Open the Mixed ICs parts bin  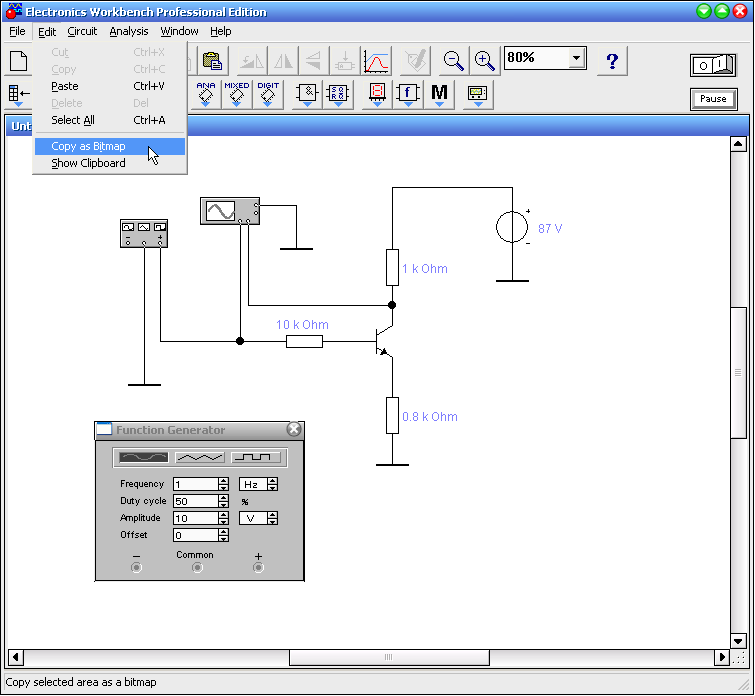click(236, 94)
